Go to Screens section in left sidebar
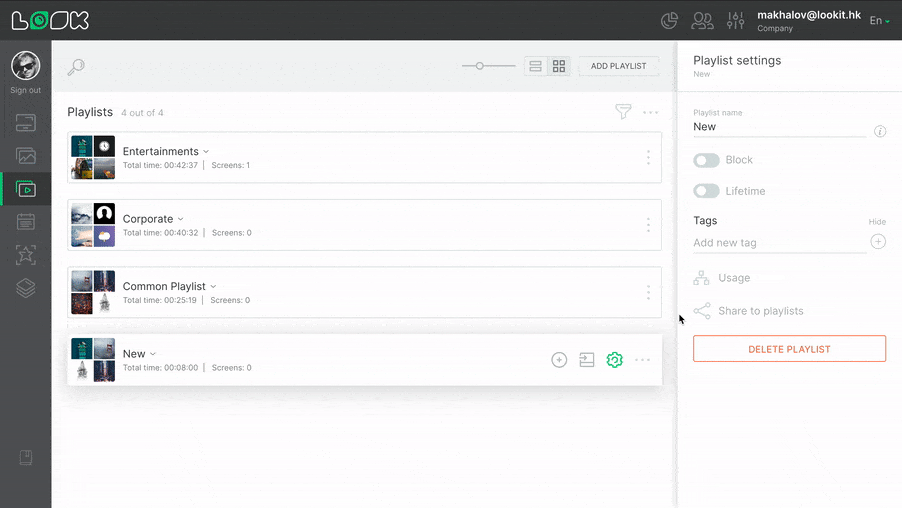The height and width of the screenshot is (508, 902). click(26, 123)
